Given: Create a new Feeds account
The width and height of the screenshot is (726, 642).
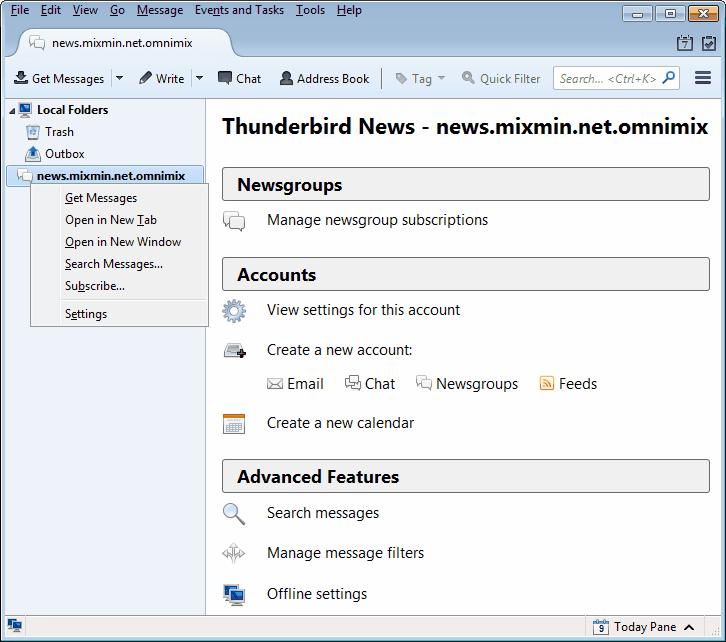Looking at the screenshot, I should [x=568, y=384].
